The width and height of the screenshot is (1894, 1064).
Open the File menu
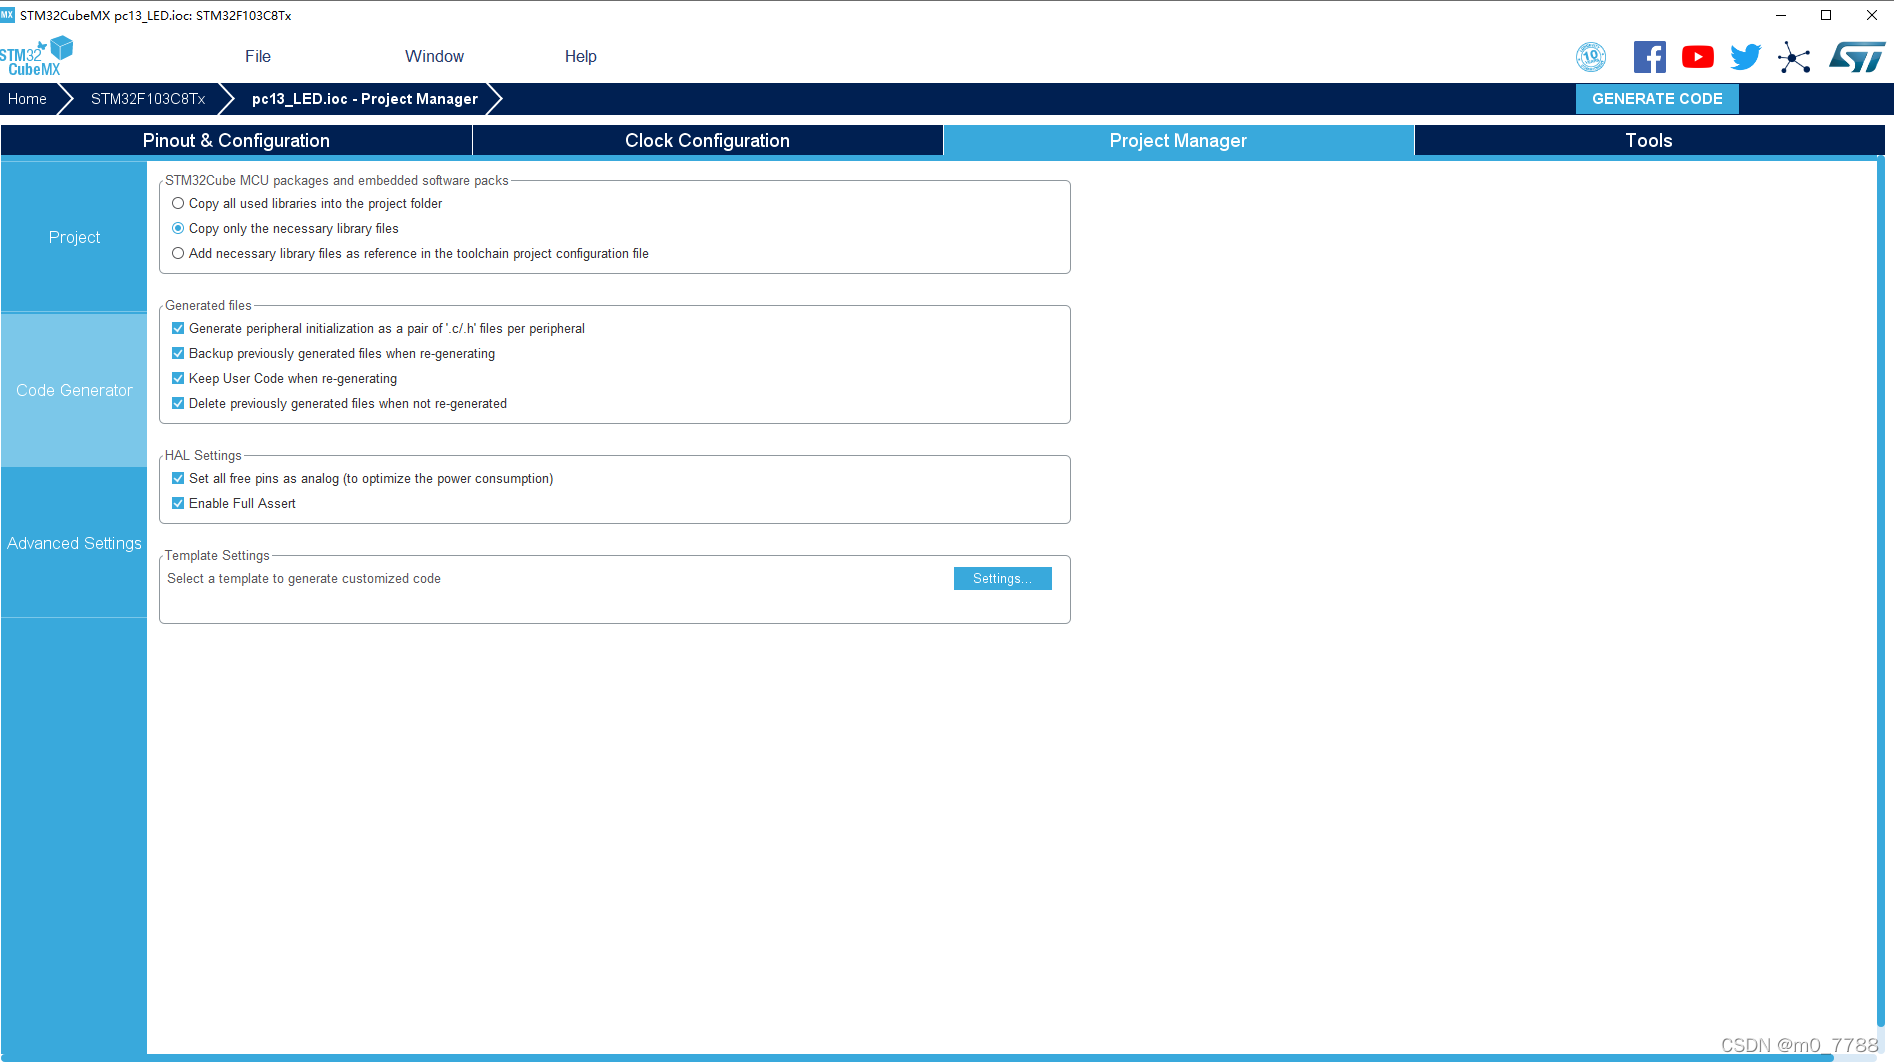[258, 56]
